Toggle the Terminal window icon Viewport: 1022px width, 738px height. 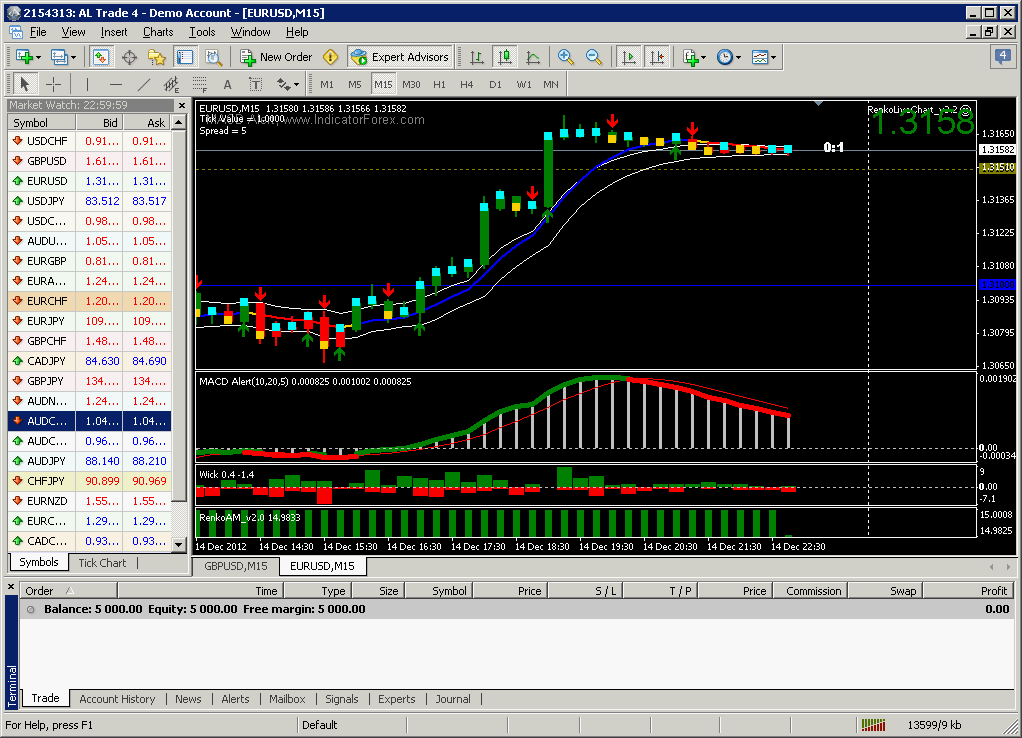pos(185,57)
